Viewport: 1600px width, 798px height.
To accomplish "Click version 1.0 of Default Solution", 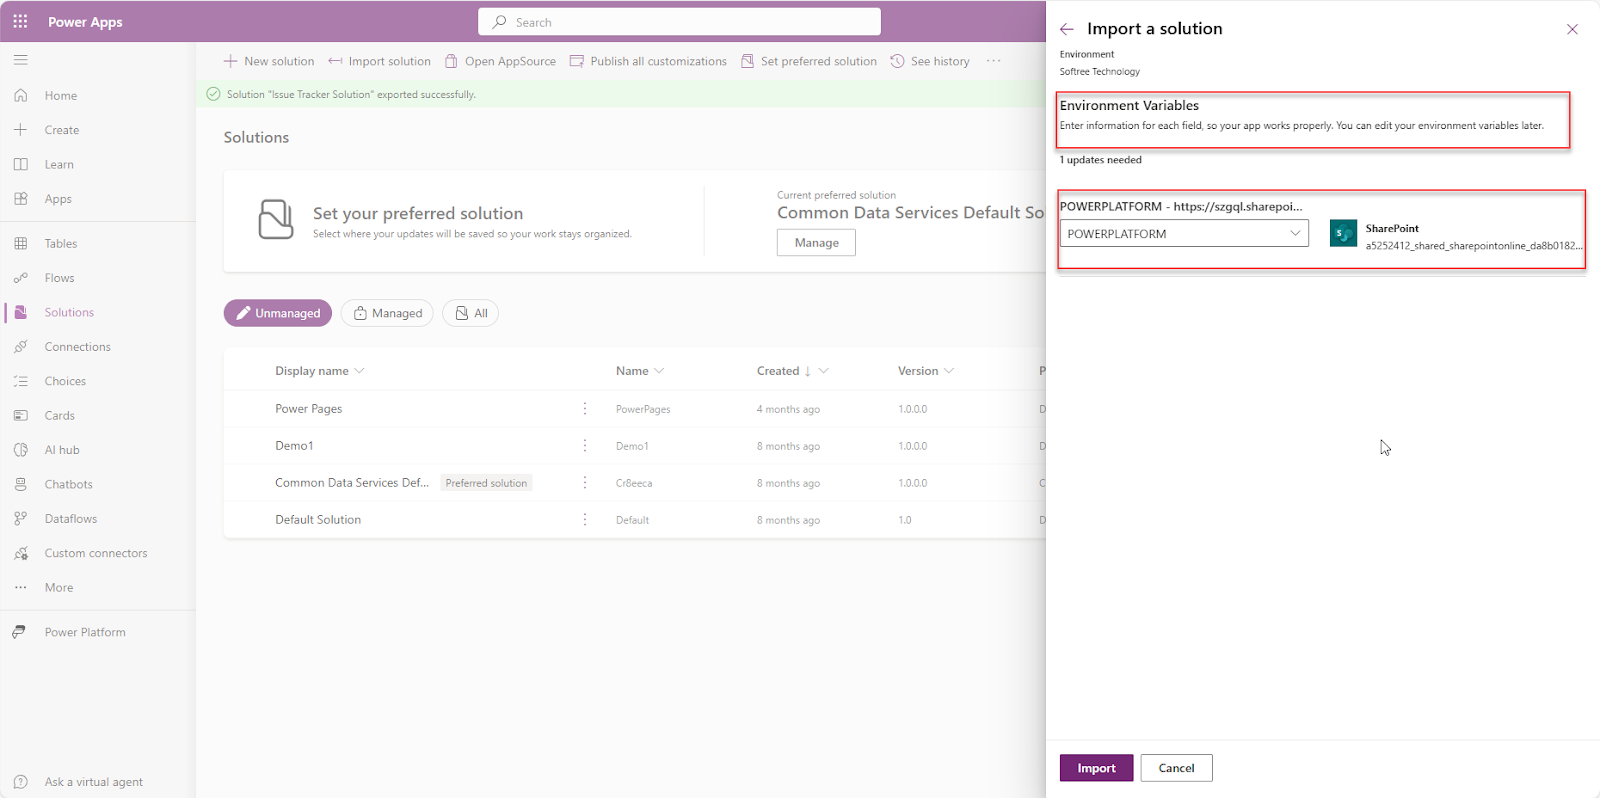I will coord(904,520).
